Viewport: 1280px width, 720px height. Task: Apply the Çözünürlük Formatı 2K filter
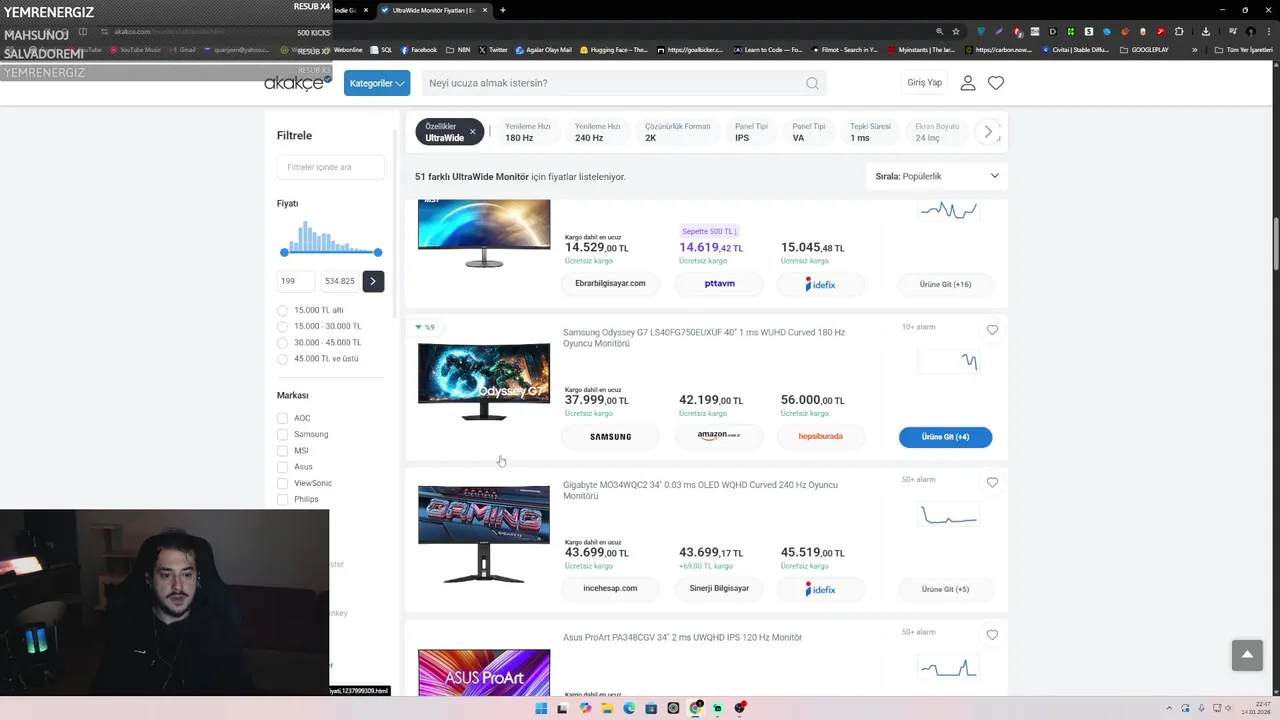677,132
